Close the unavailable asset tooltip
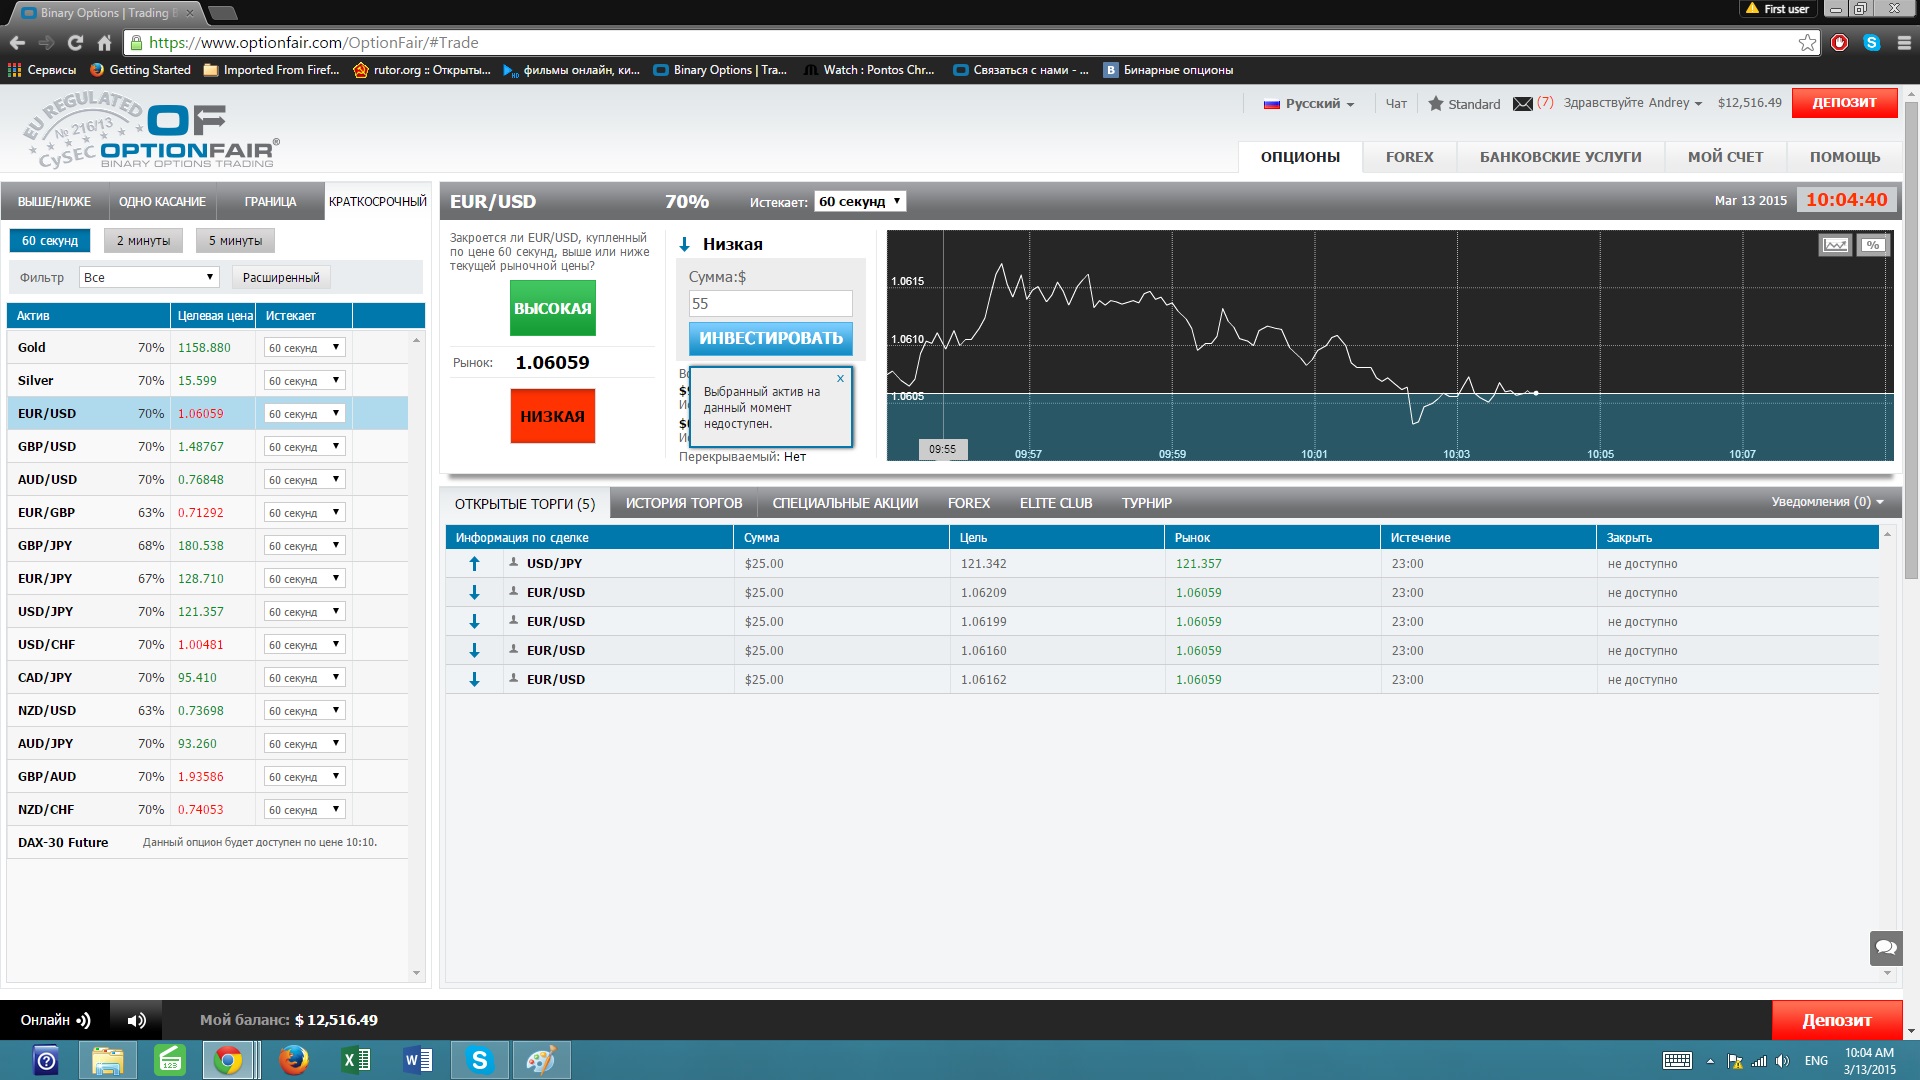 click(x=840, y=378)
